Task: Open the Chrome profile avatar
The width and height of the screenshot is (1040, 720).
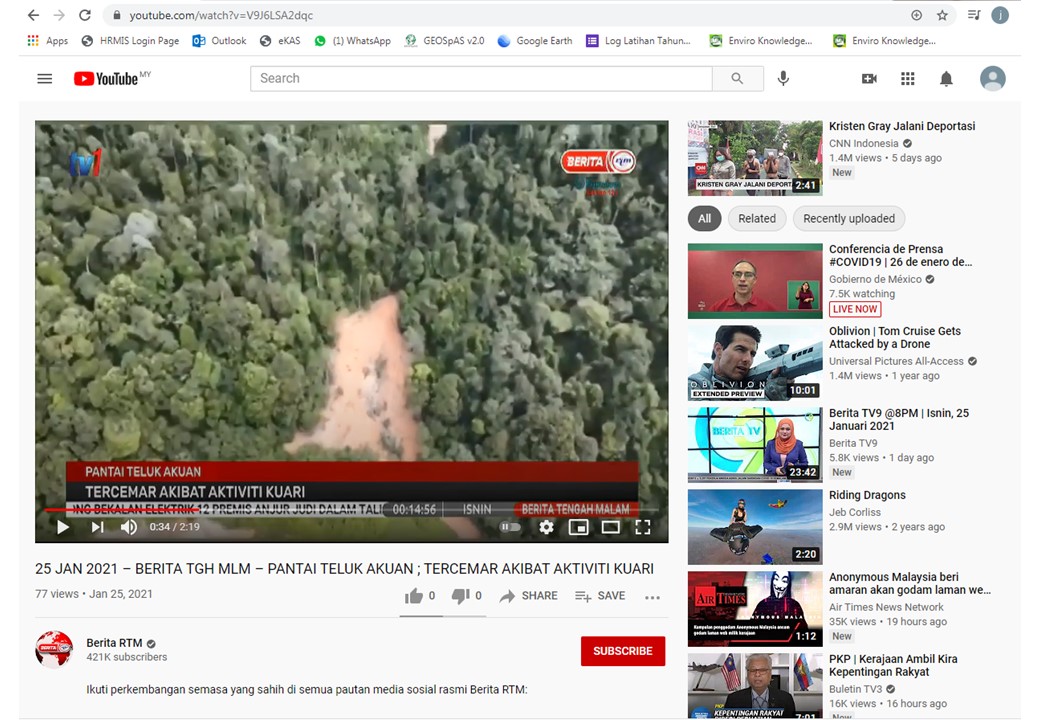Action: click(1000, 15)
